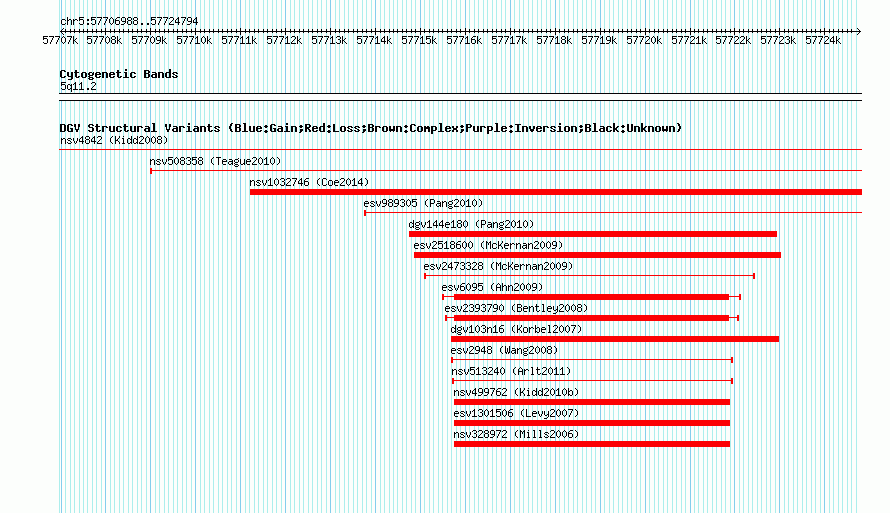Click the thin red line of nsv508358

pyautogui.click(x=506, y=170)
